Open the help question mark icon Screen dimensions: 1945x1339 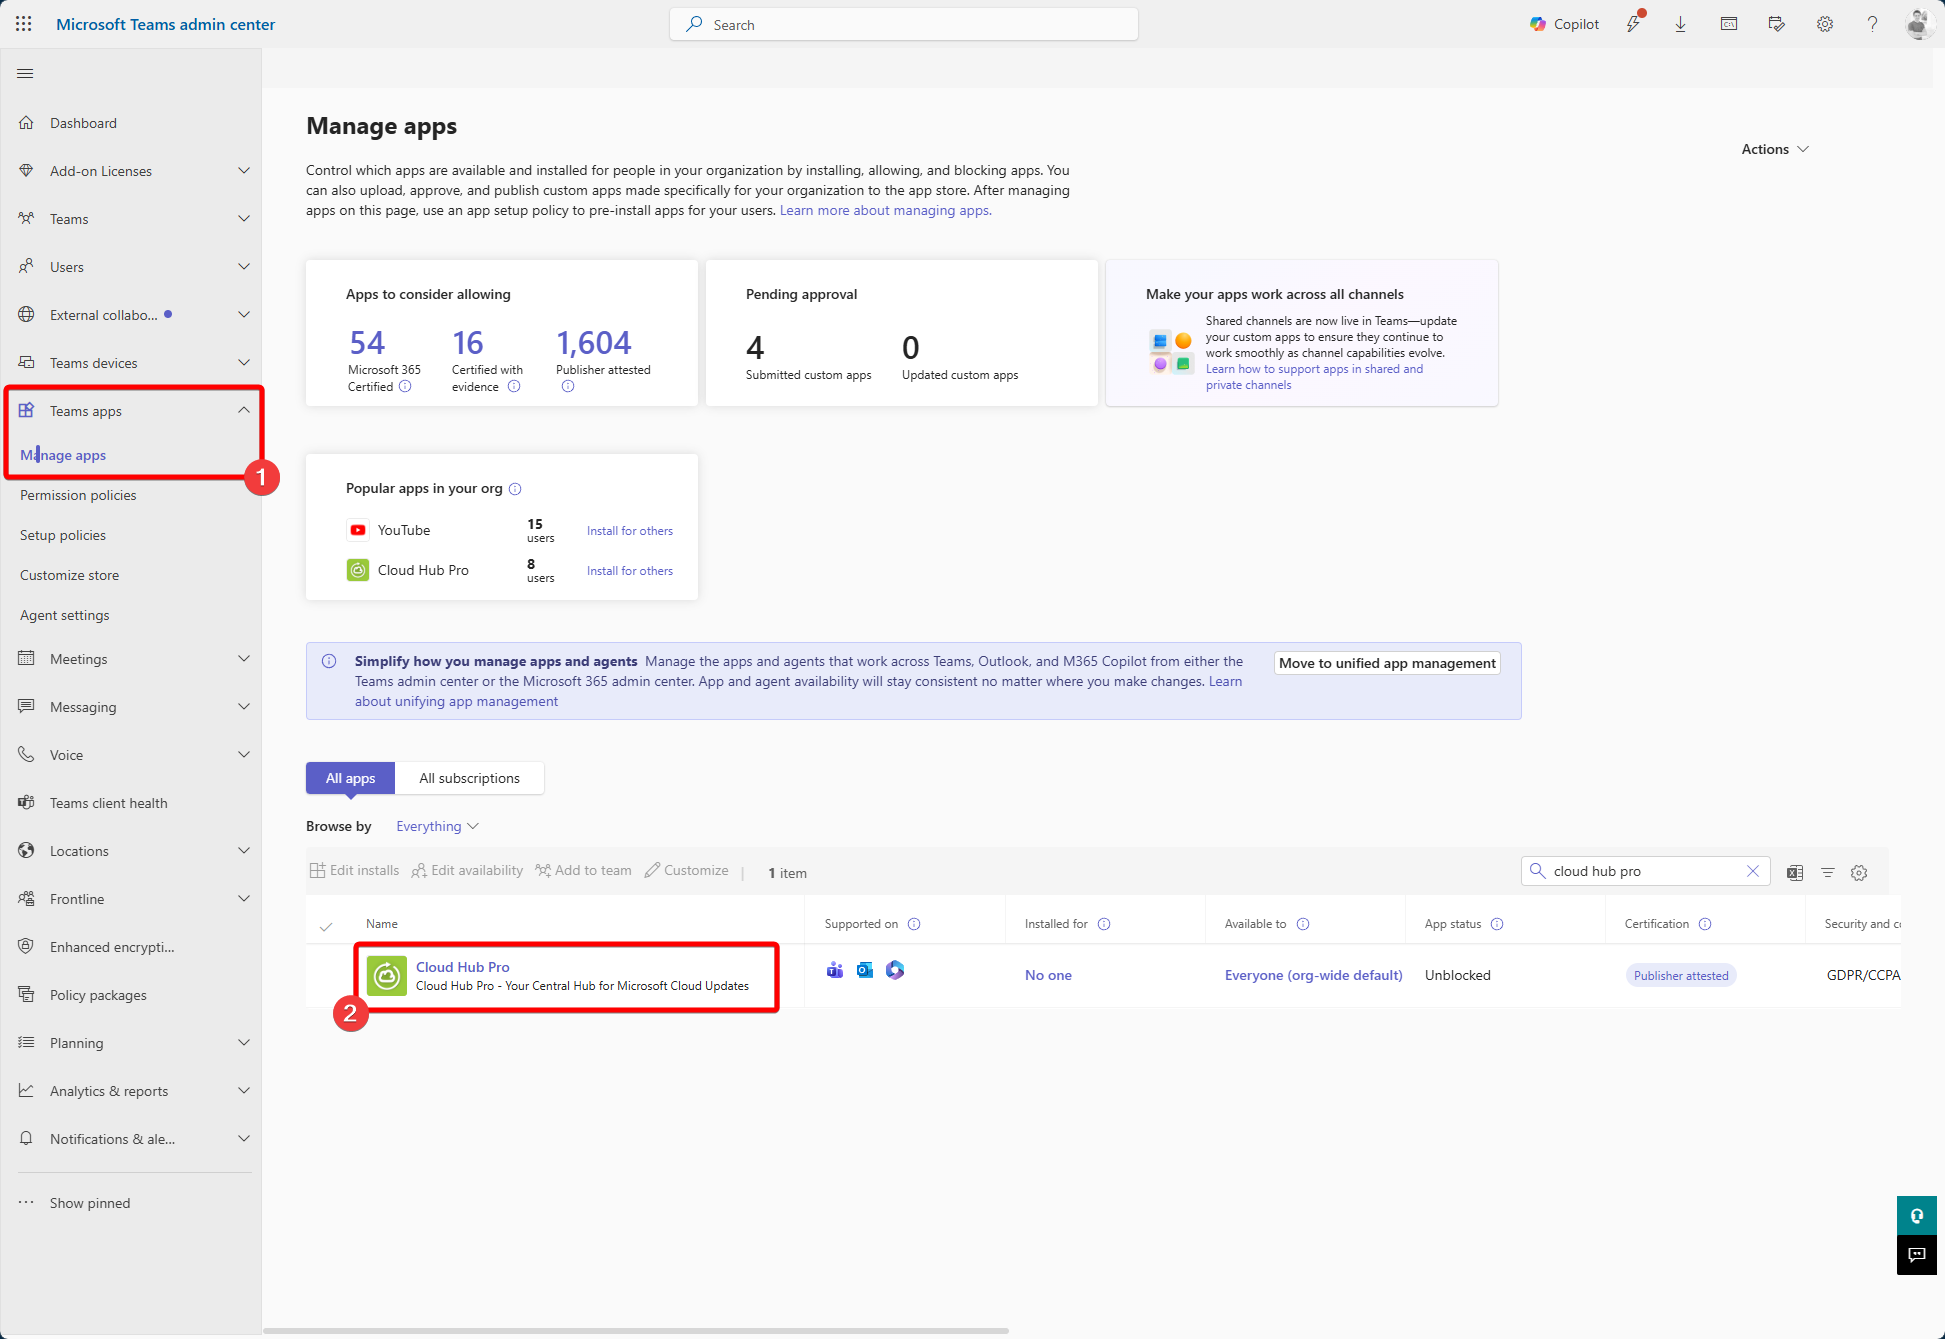(x=1872, y=24)
